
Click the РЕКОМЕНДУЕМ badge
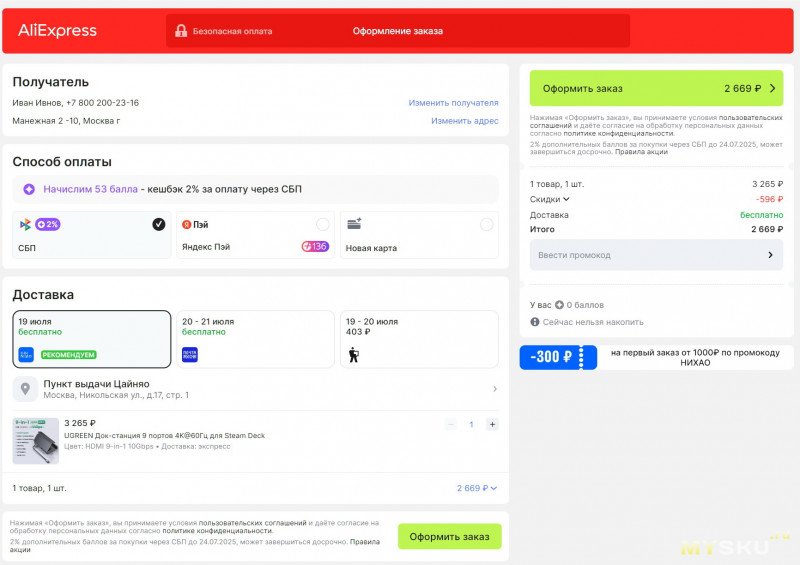(69, 355)
